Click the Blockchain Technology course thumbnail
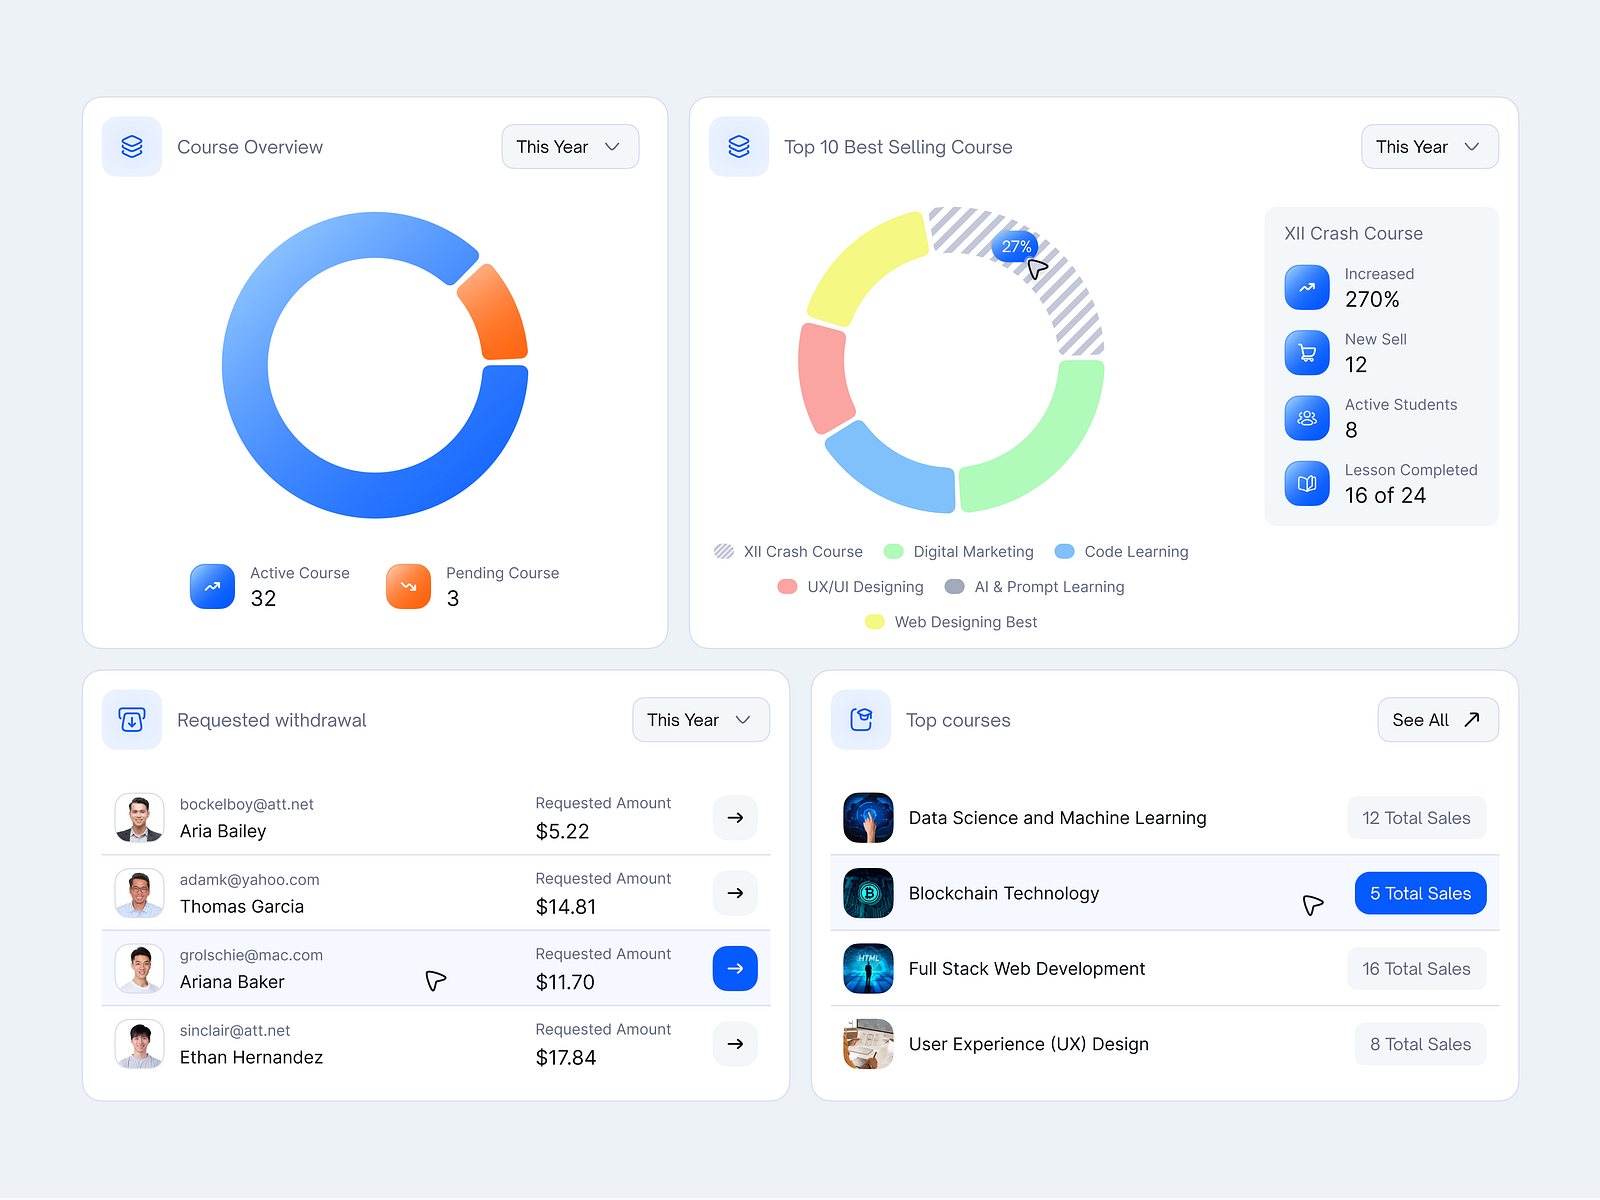Image resolution: width=1600 pixels, height=1200 pixels. point(868,893)
